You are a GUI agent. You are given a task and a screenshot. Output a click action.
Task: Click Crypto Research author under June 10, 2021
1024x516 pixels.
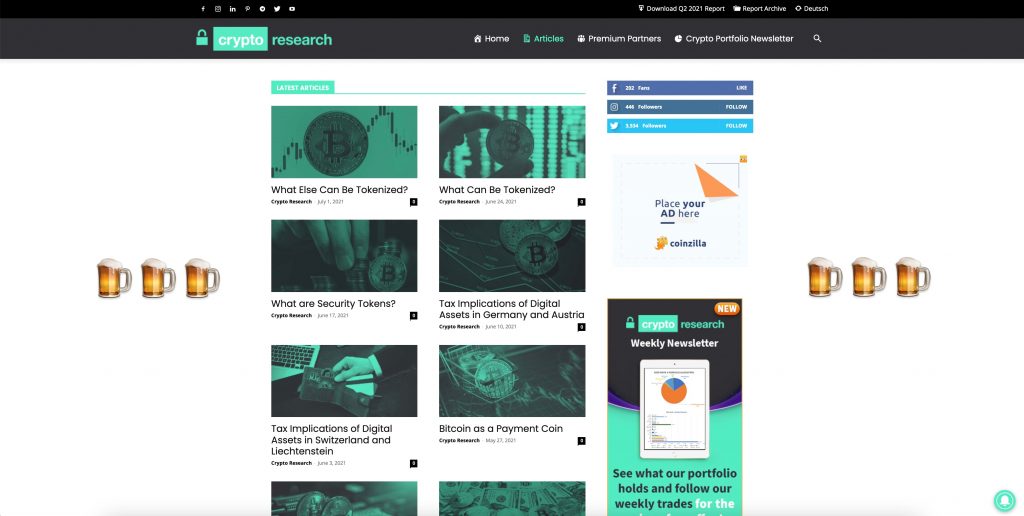coord(459,327)
